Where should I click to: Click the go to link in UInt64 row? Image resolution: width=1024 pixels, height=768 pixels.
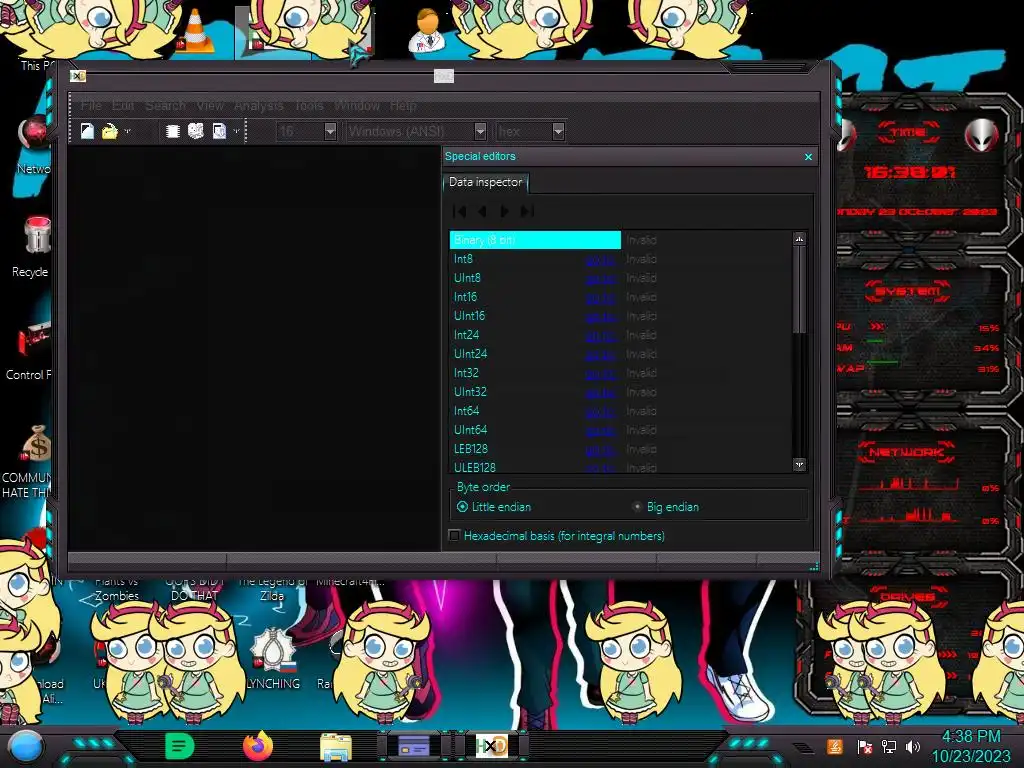tap(600, 430)
